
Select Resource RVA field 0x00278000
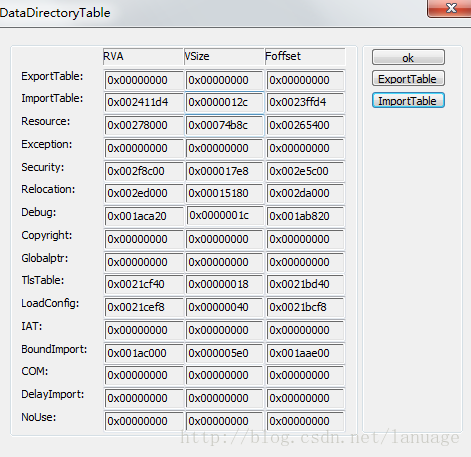click(x=144, y=125)
